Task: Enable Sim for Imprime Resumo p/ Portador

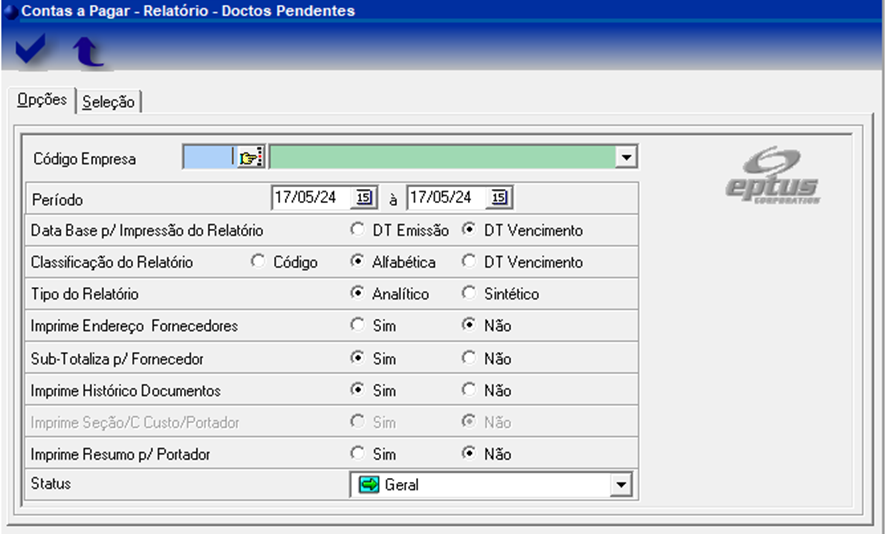Action: tap(358, 454)
